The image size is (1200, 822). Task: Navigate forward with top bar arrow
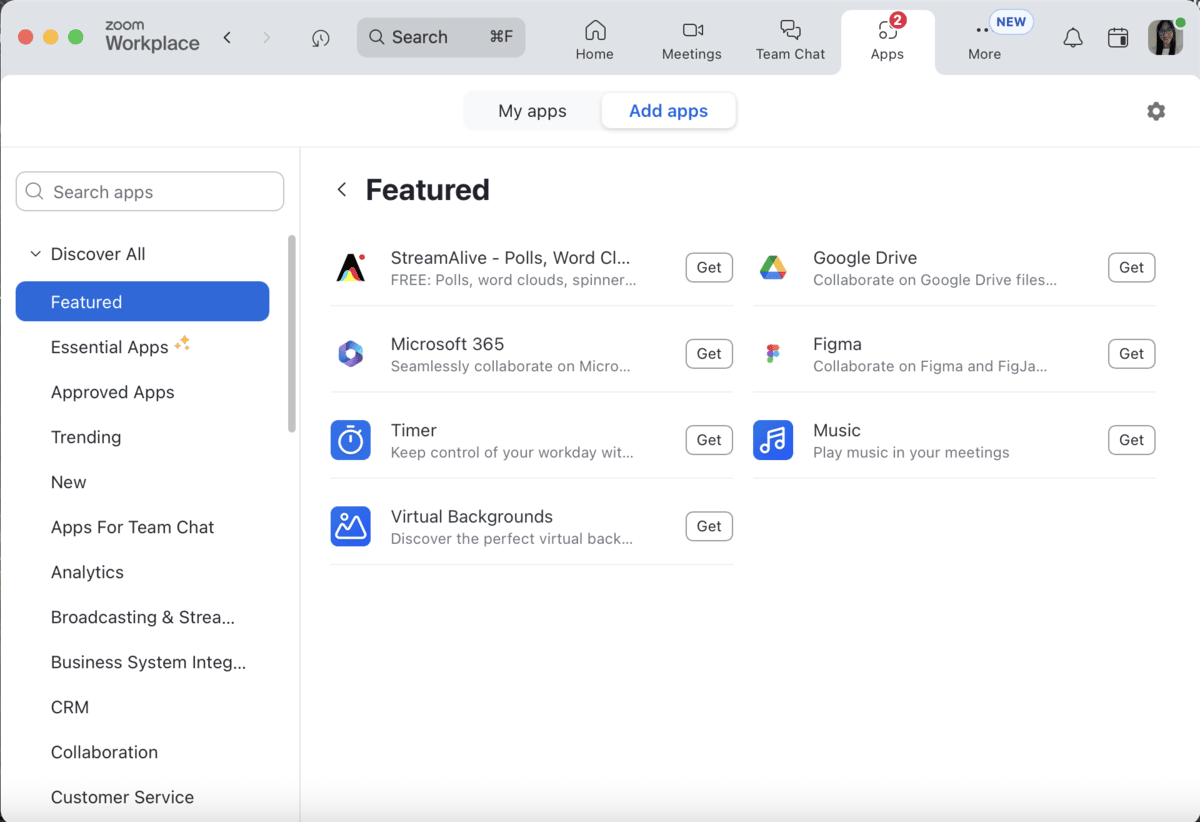[x=266, y=38]
